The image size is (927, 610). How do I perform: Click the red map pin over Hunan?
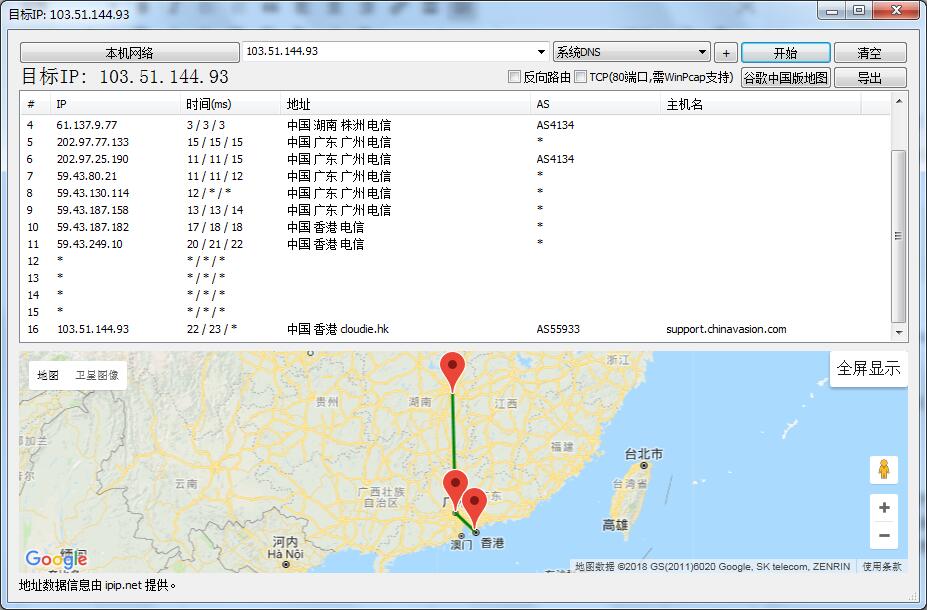click(453, 370)
